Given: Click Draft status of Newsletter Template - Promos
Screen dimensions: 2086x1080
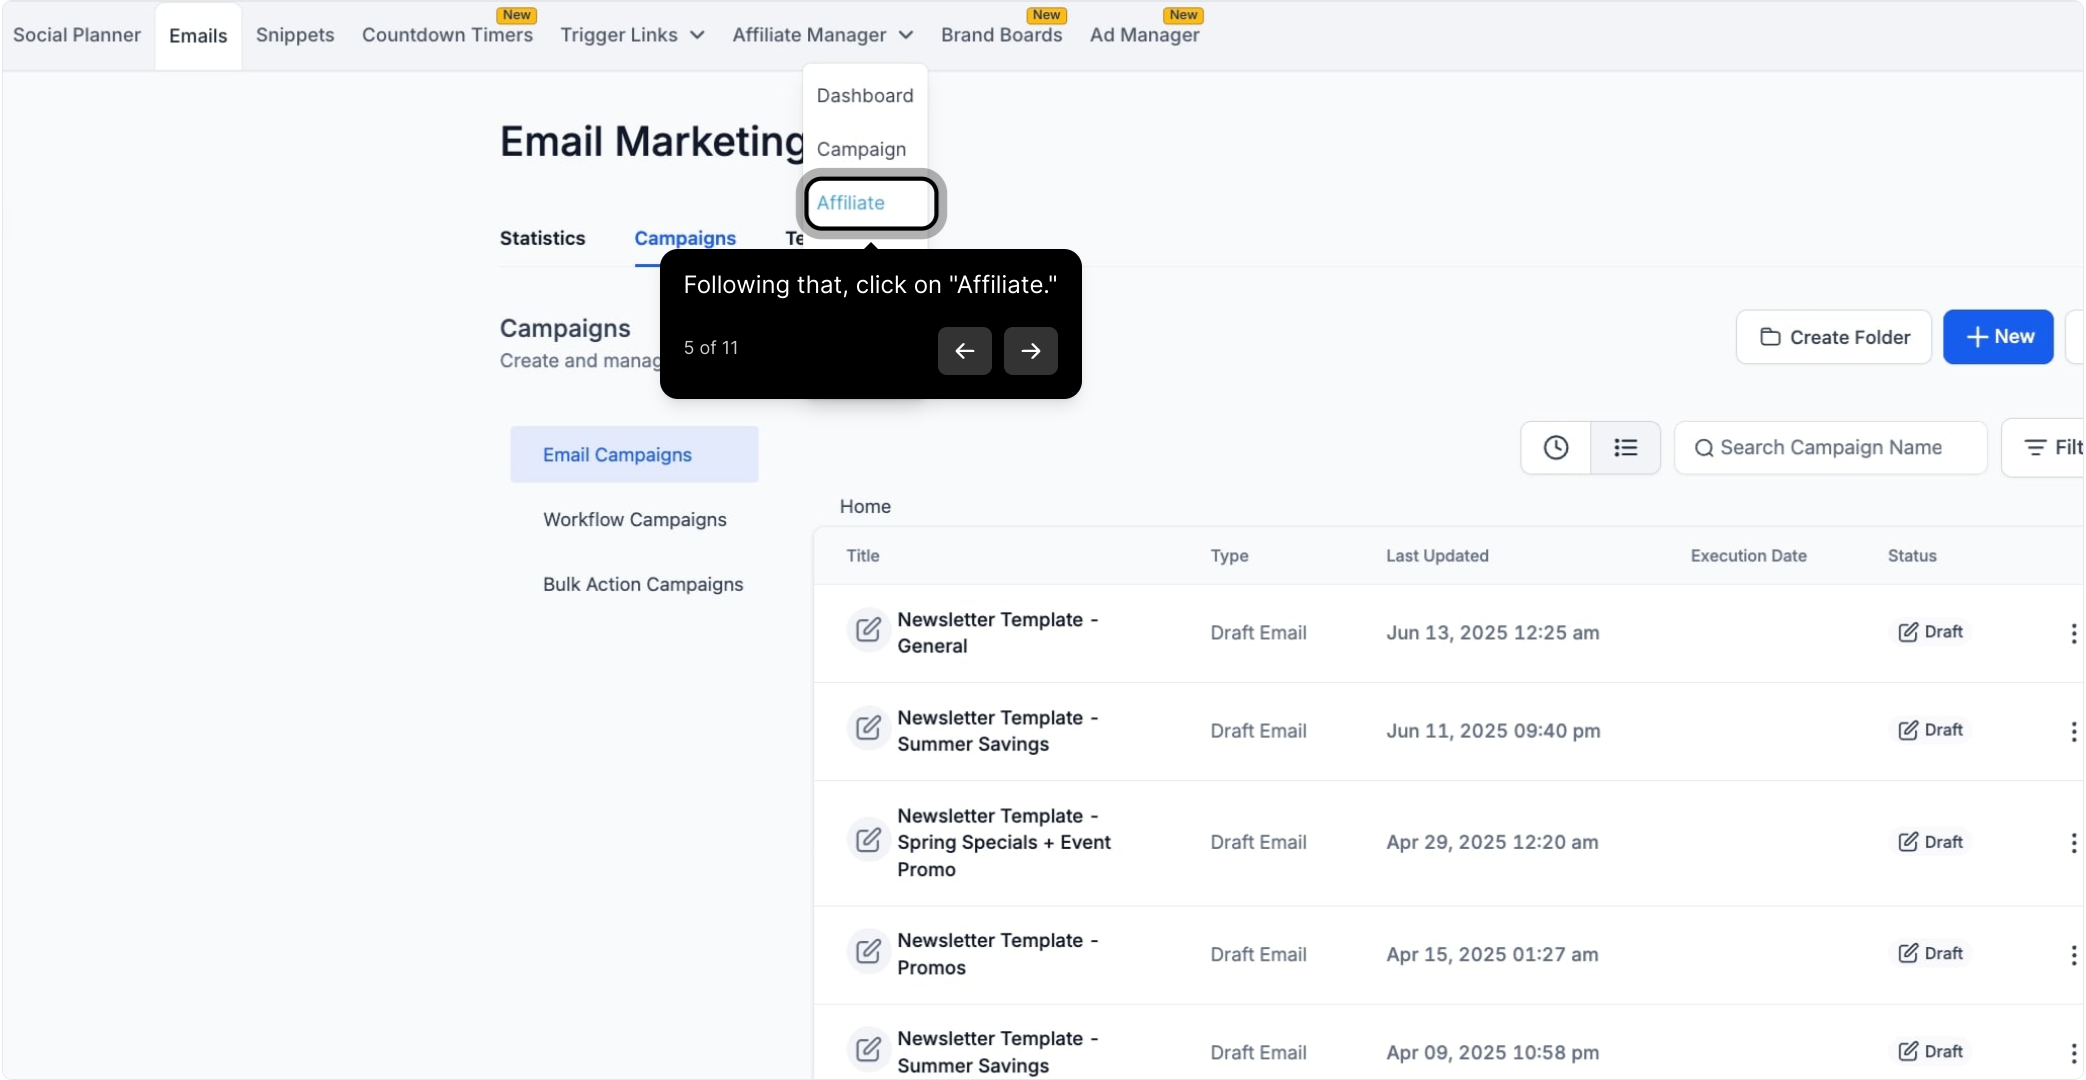Looking at the screenshot, I should 1930,953.
